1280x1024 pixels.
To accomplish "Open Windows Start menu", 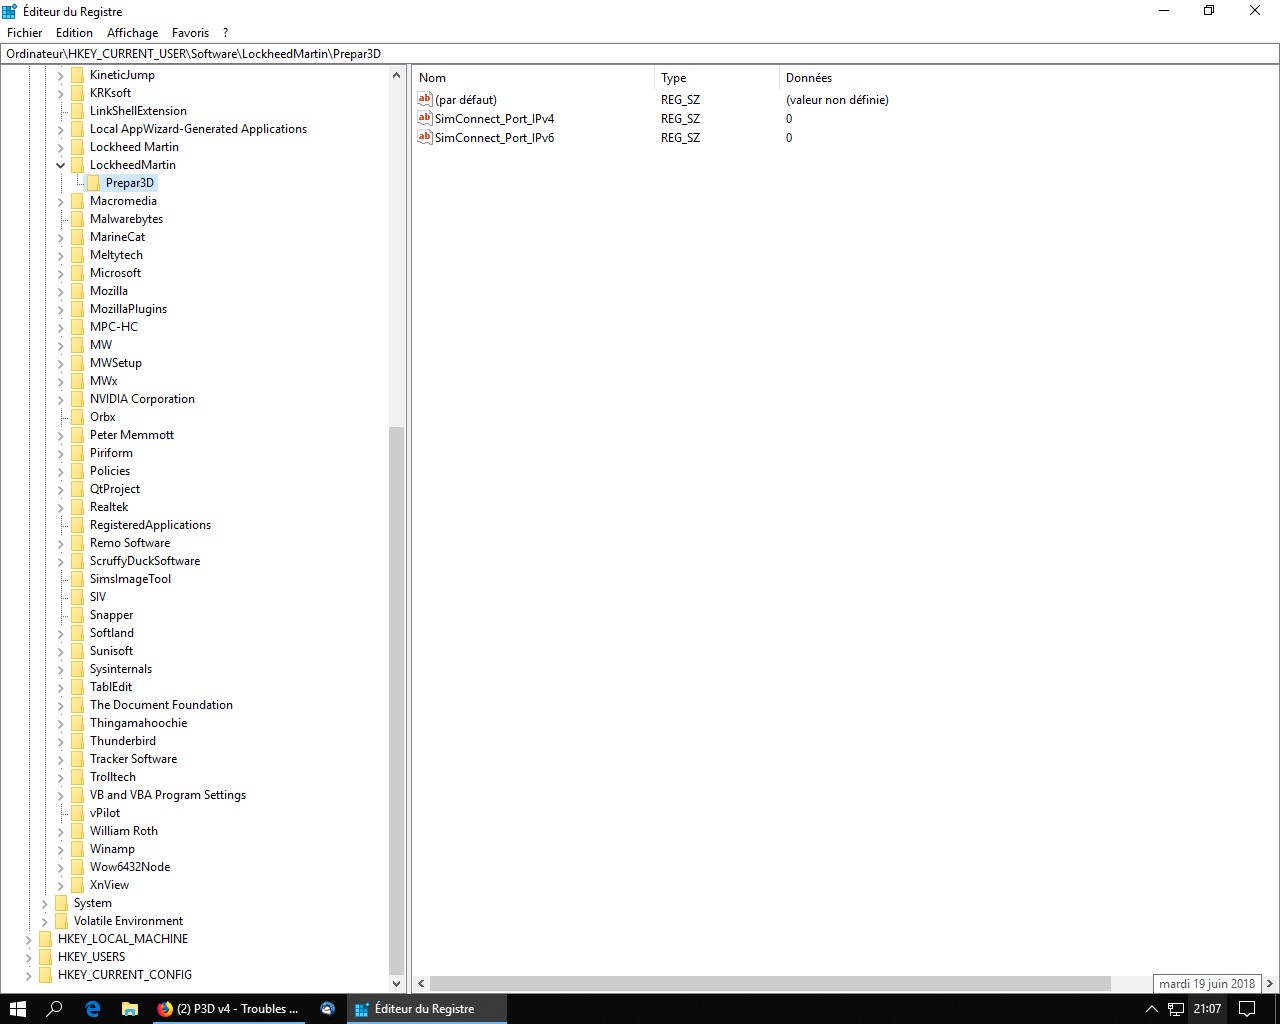I will [x=17, y=1009].
